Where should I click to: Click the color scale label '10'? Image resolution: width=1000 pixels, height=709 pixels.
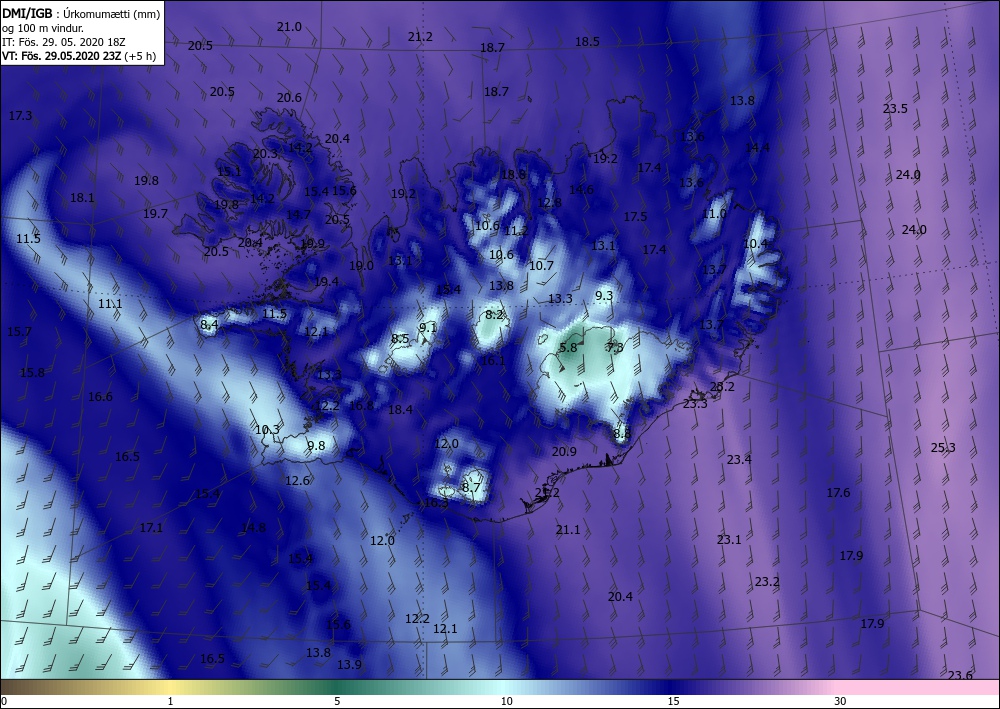pyautogui.click(x=506, y=701)
